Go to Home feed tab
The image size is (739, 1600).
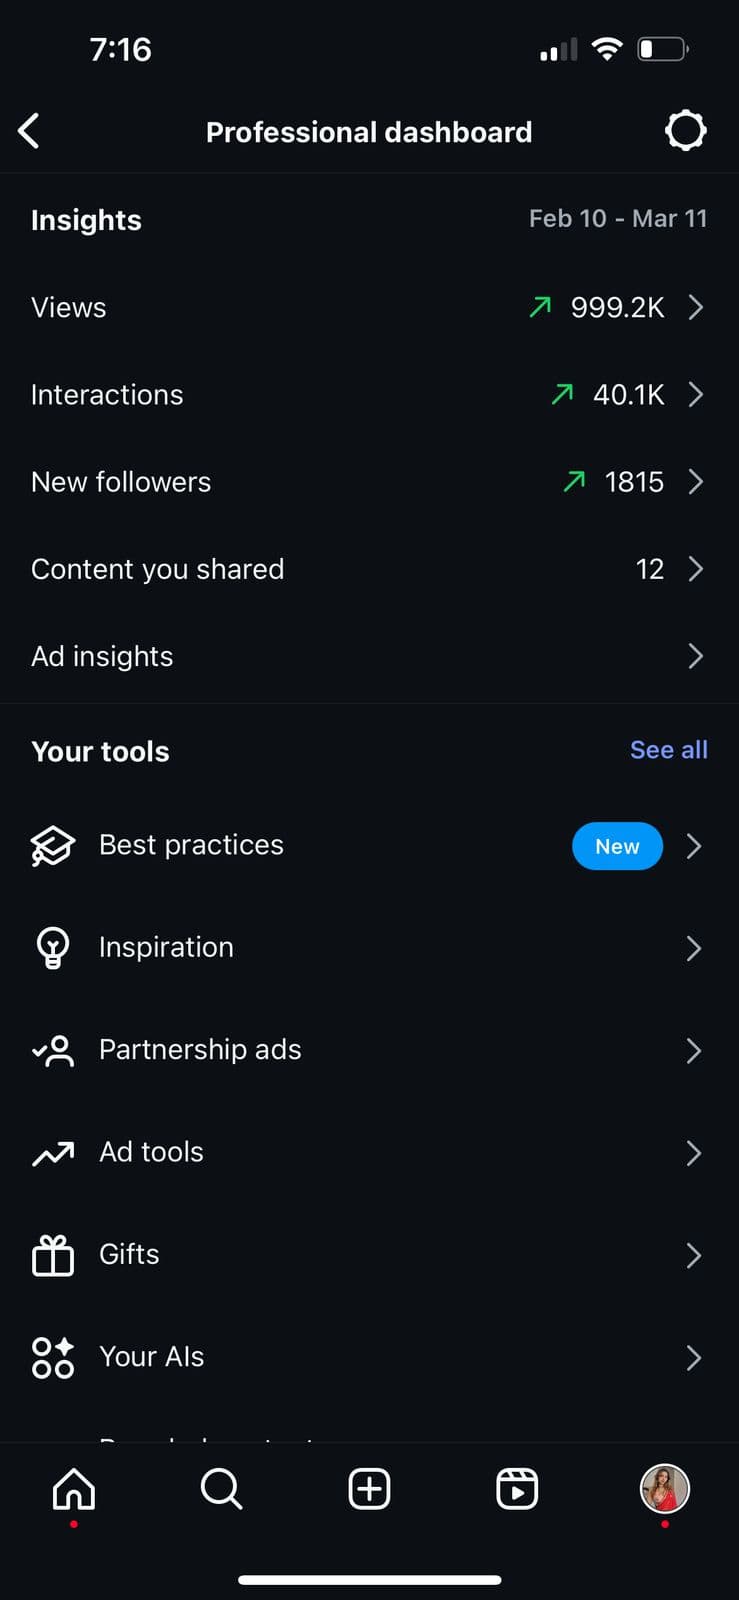(x=74, y=1489)
